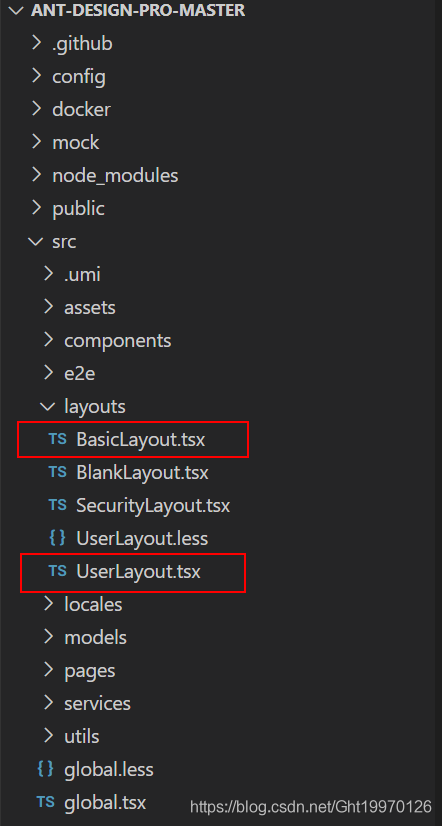Screen dimensions: 442x826
Task: Collapse the src folder chevron
Action: coord(36,241)
